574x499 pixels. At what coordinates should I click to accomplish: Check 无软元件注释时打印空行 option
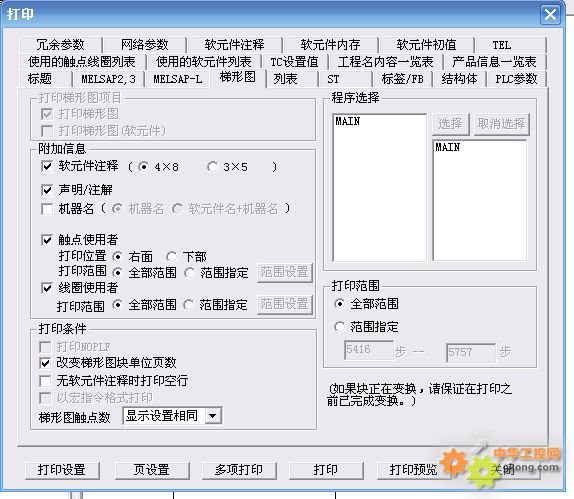[x=45, y=381]
